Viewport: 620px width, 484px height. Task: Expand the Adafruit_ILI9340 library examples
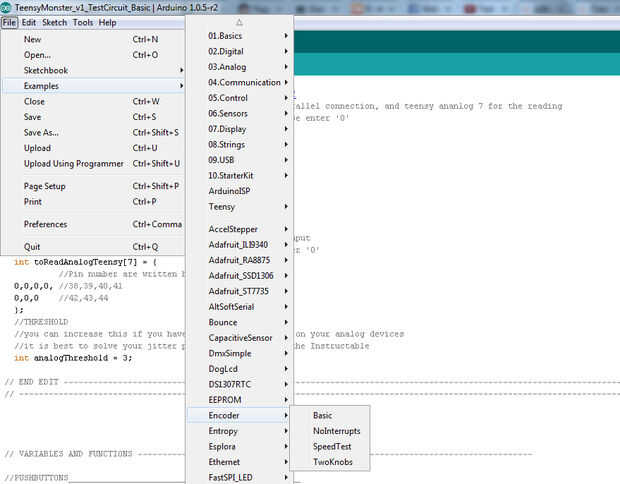coord(239,244)
